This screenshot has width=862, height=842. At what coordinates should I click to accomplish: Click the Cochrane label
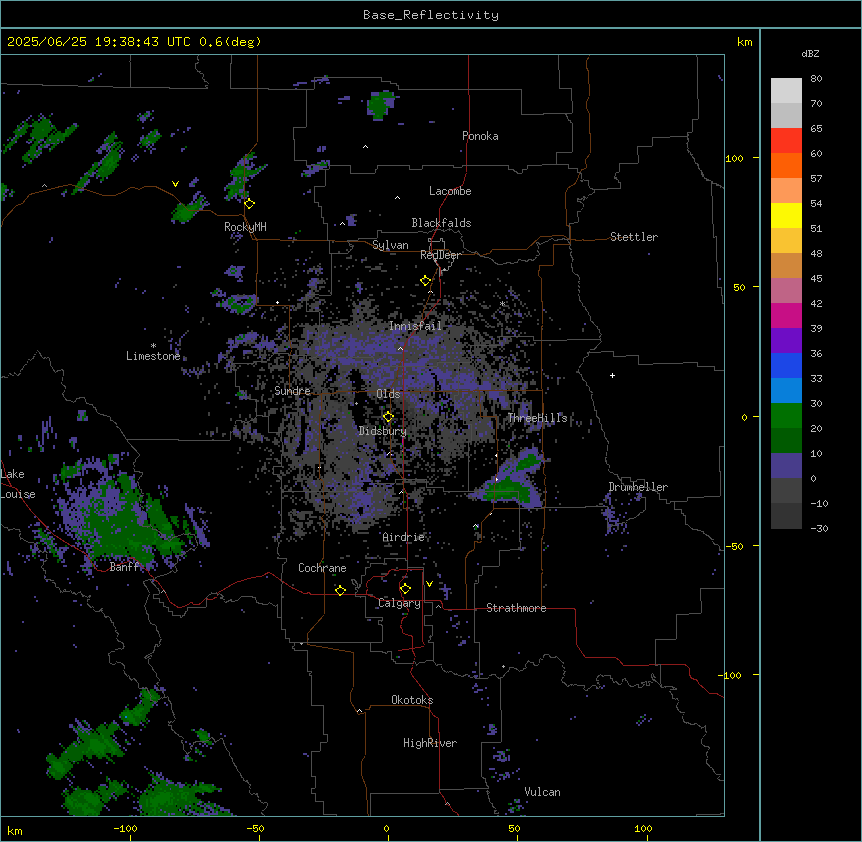(322, 568)
